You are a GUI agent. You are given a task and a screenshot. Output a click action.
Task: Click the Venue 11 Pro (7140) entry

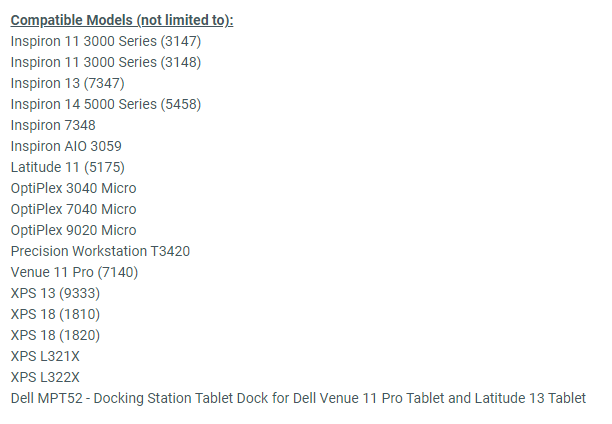(x=74, y=273)
